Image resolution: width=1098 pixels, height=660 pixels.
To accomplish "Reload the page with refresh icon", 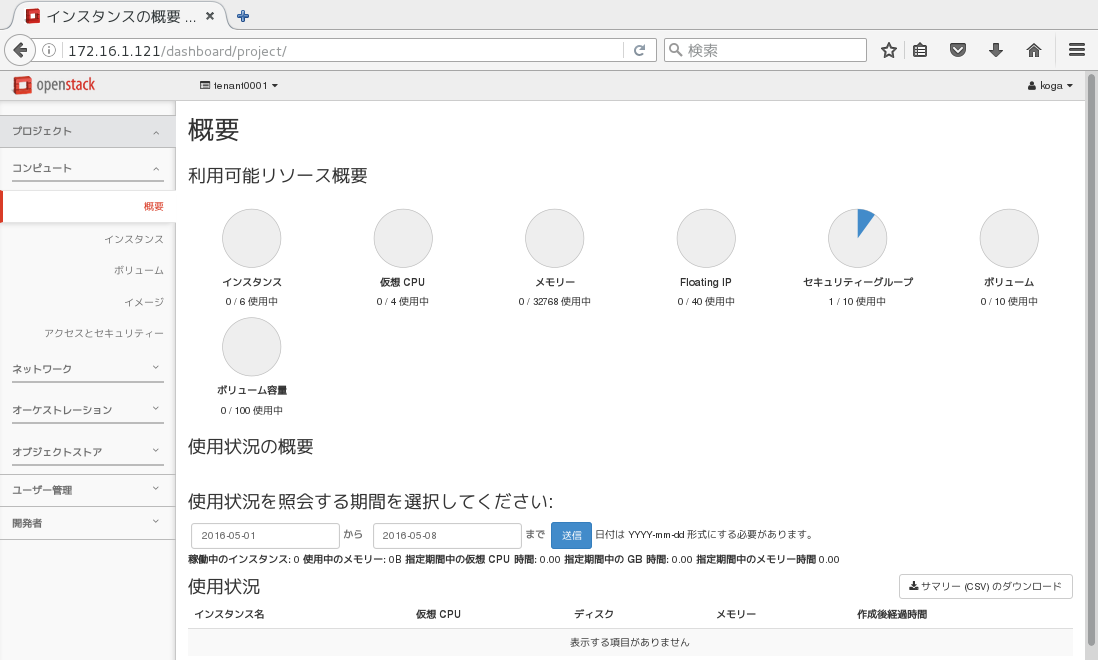I will pyautogui.click(x=639, y=50).
